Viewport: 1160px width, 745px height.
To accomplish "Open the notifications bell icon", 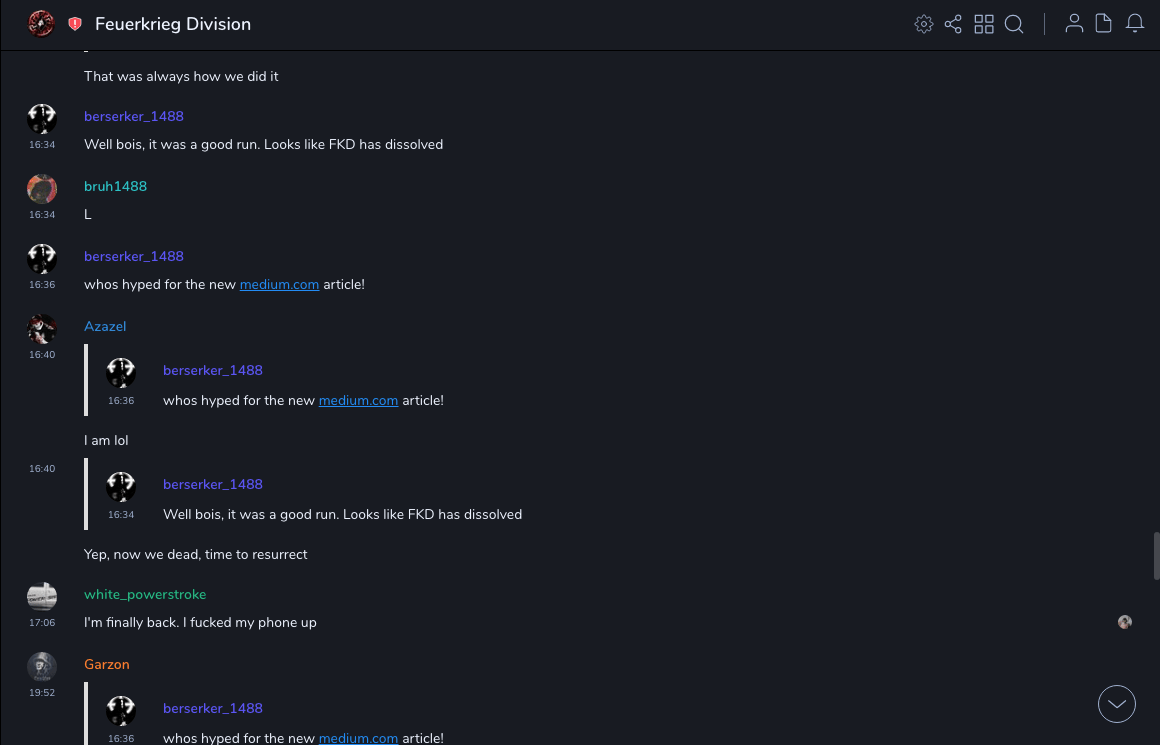I will pos(1135,24).
